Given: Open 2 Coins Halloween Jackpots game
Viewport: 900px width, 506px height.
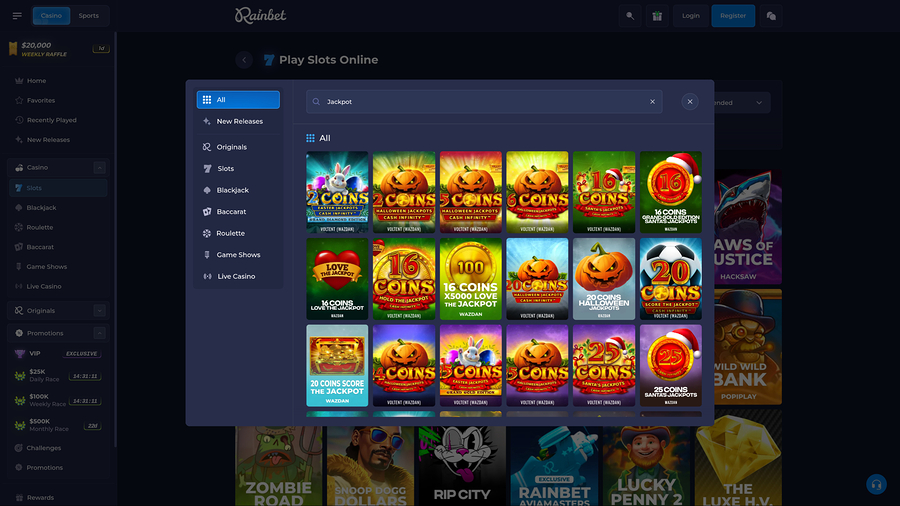Looking at the screenshot, I should [x=404, y=192].
